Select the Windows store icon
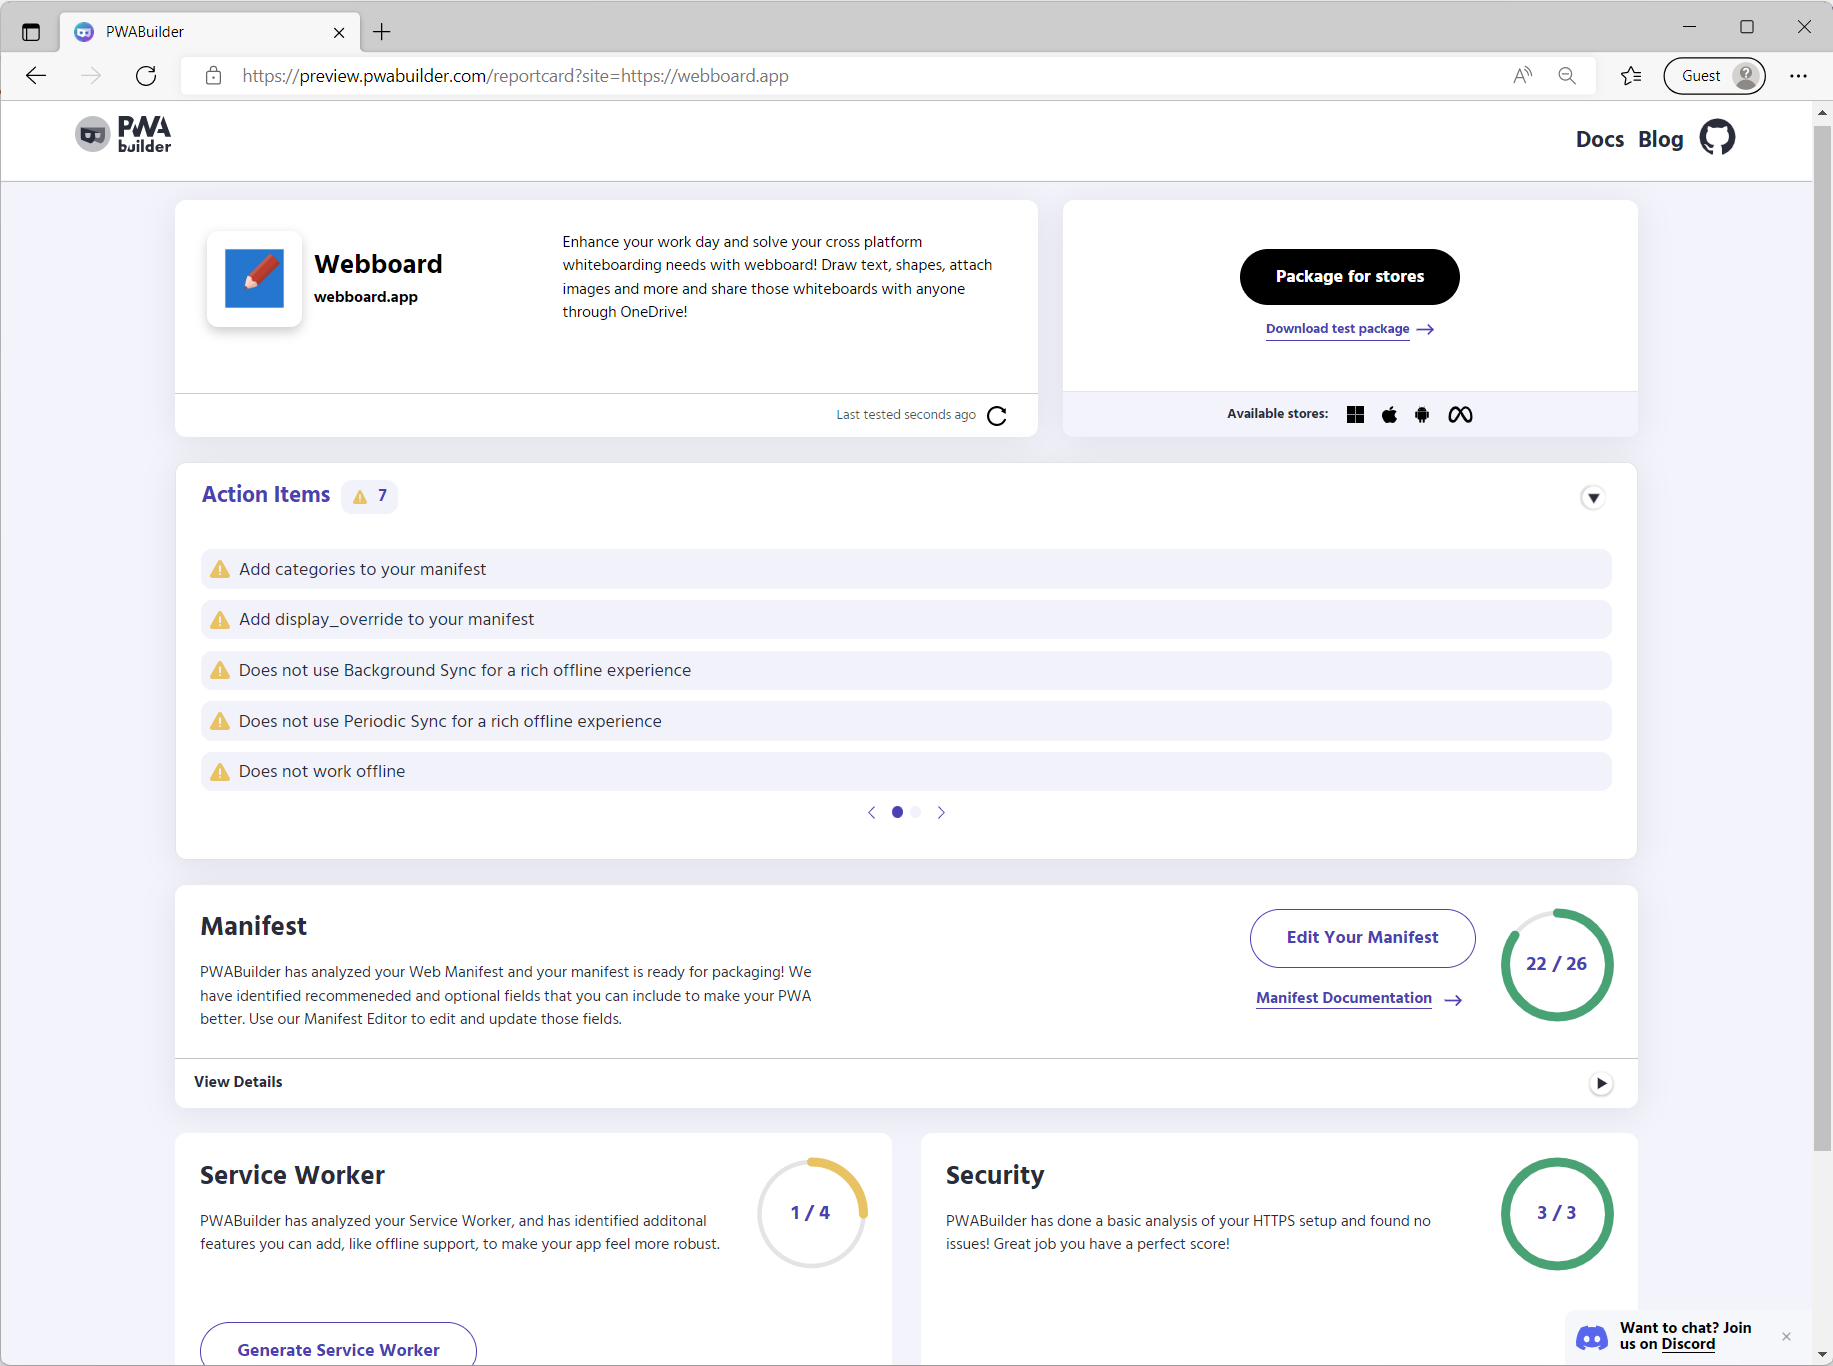This screenshot has height=1366, width=1833. point(1355,415)
